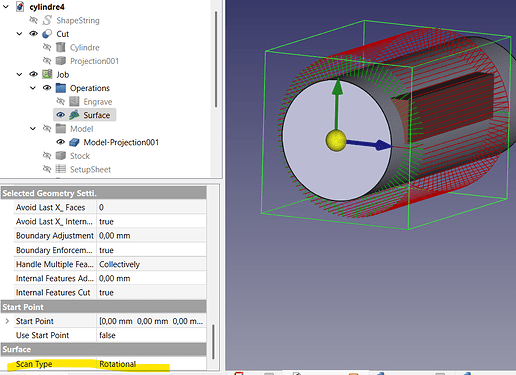The height and width of the screenshot is (375, 516).
Task: Select the Operations folder icon
Action: pyautogui.click(x=61, y=88)
